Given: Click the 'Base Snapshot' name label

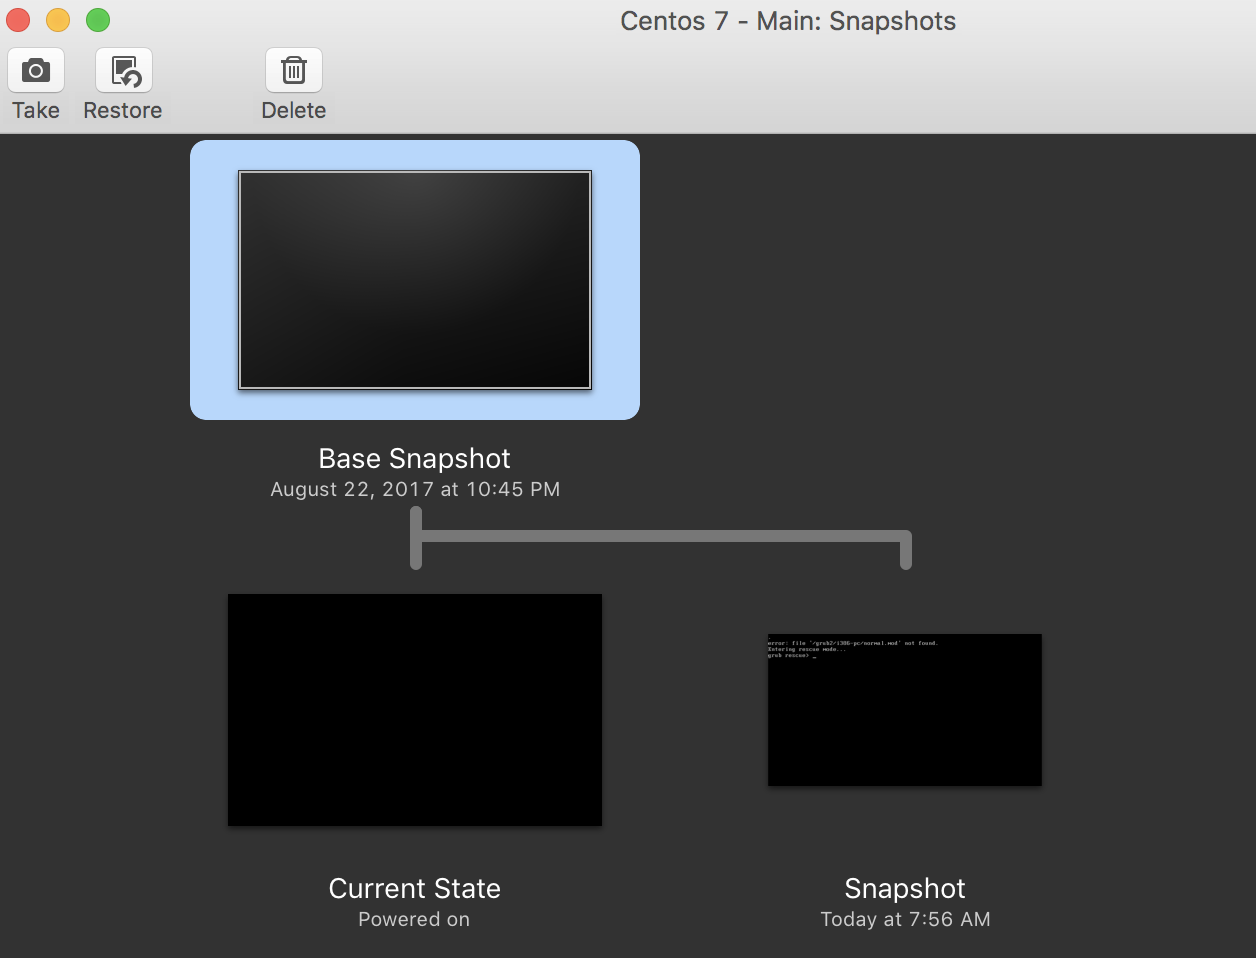Looking at the screenshot, I should (x=415, y=458).
